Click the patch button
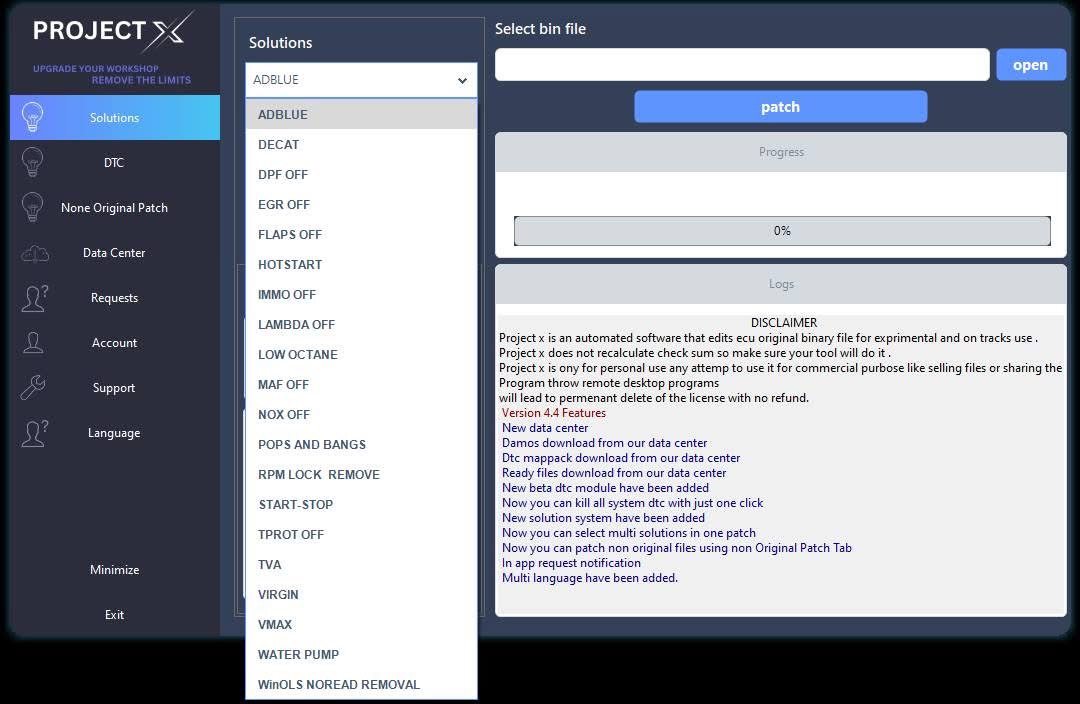The image size is (1080, 704). [780, 107]
